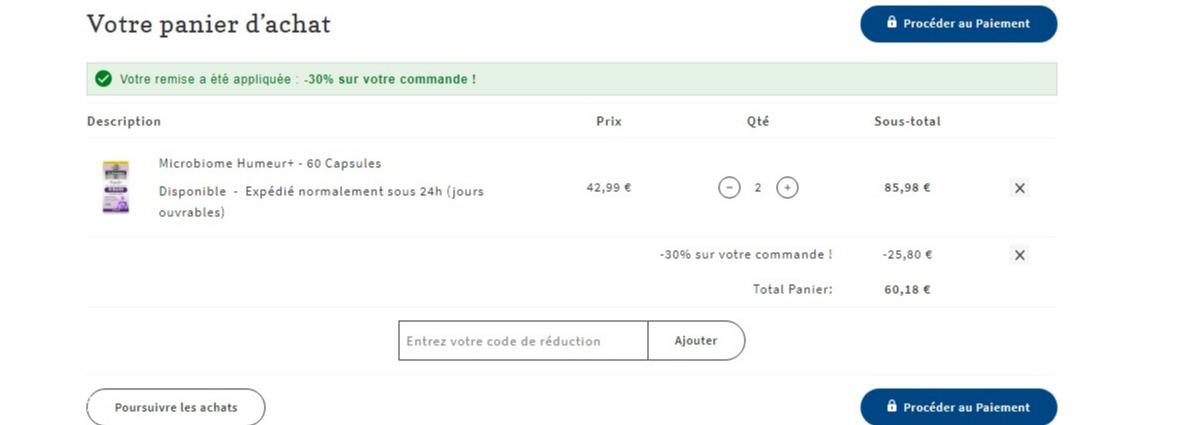
Task: Click top Procéder au Paiement button
Action: [x=959, y=24]
